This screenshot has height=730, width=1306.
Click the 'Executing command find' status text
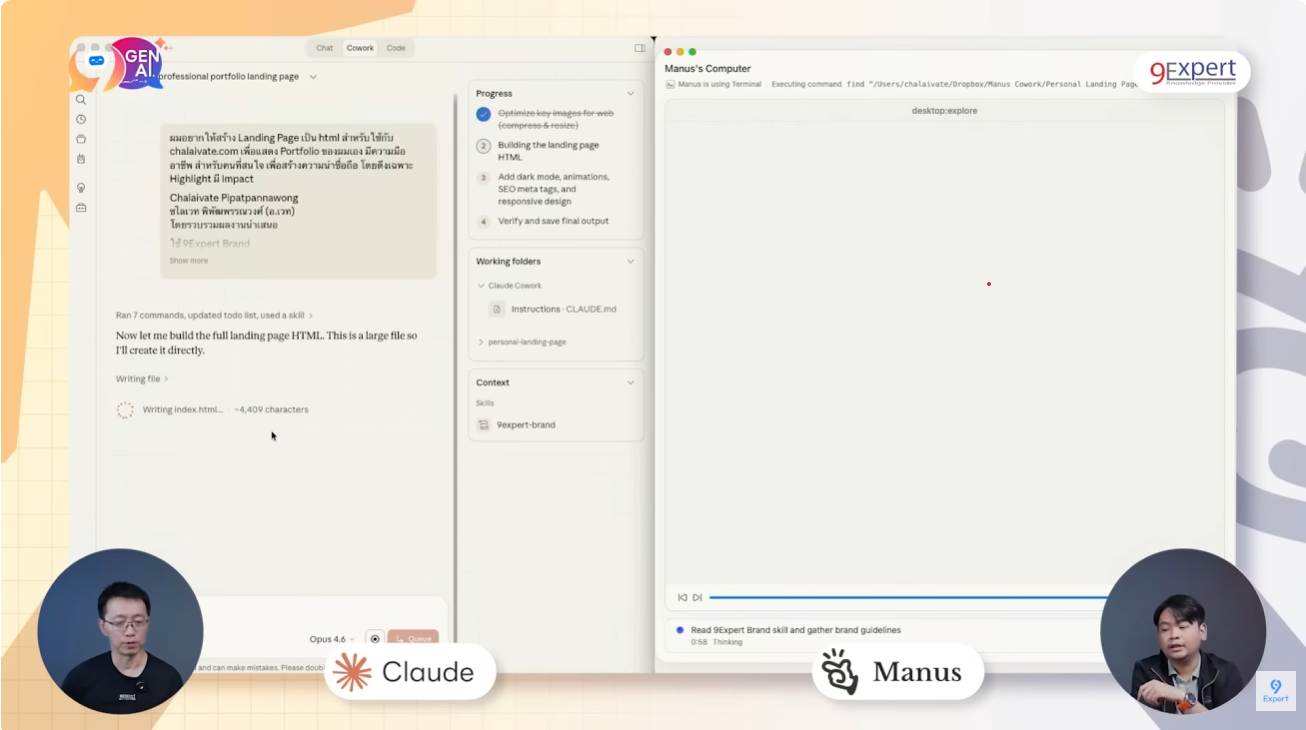point(954,85)
